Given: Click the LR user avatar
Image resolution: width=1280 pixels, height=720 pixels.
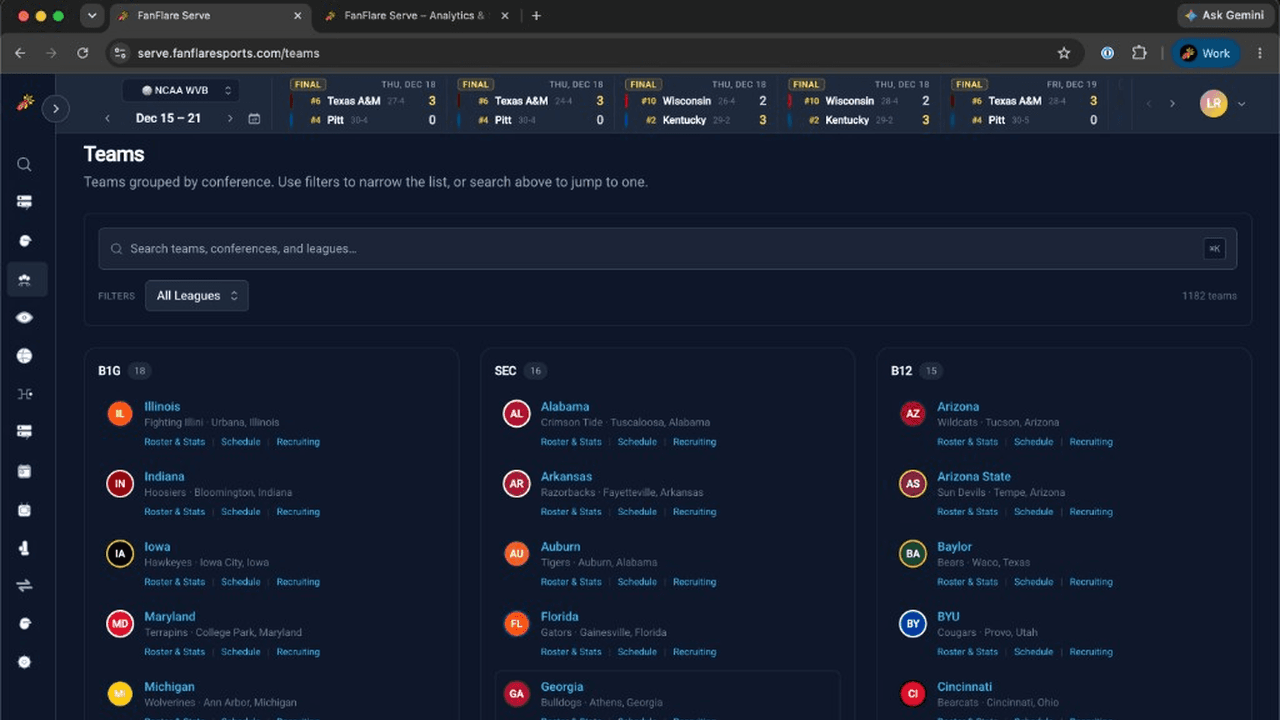Looking at the screenshot, I should (1213, 104).
